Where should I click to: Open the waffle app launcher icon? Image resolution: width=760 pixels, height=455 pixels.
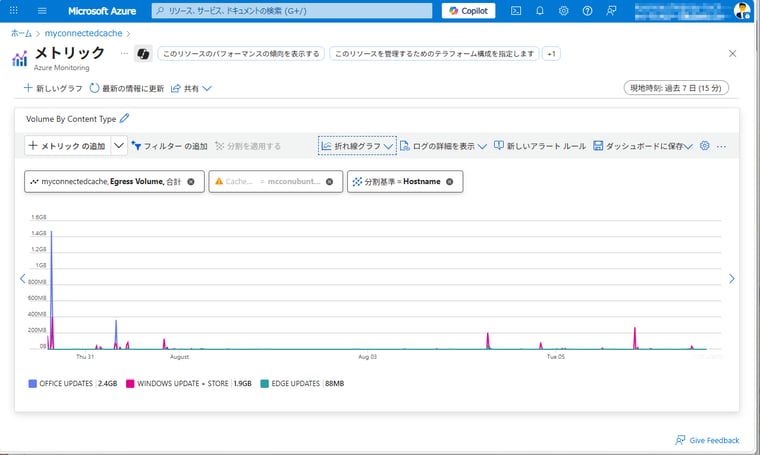tap(14, 11)
